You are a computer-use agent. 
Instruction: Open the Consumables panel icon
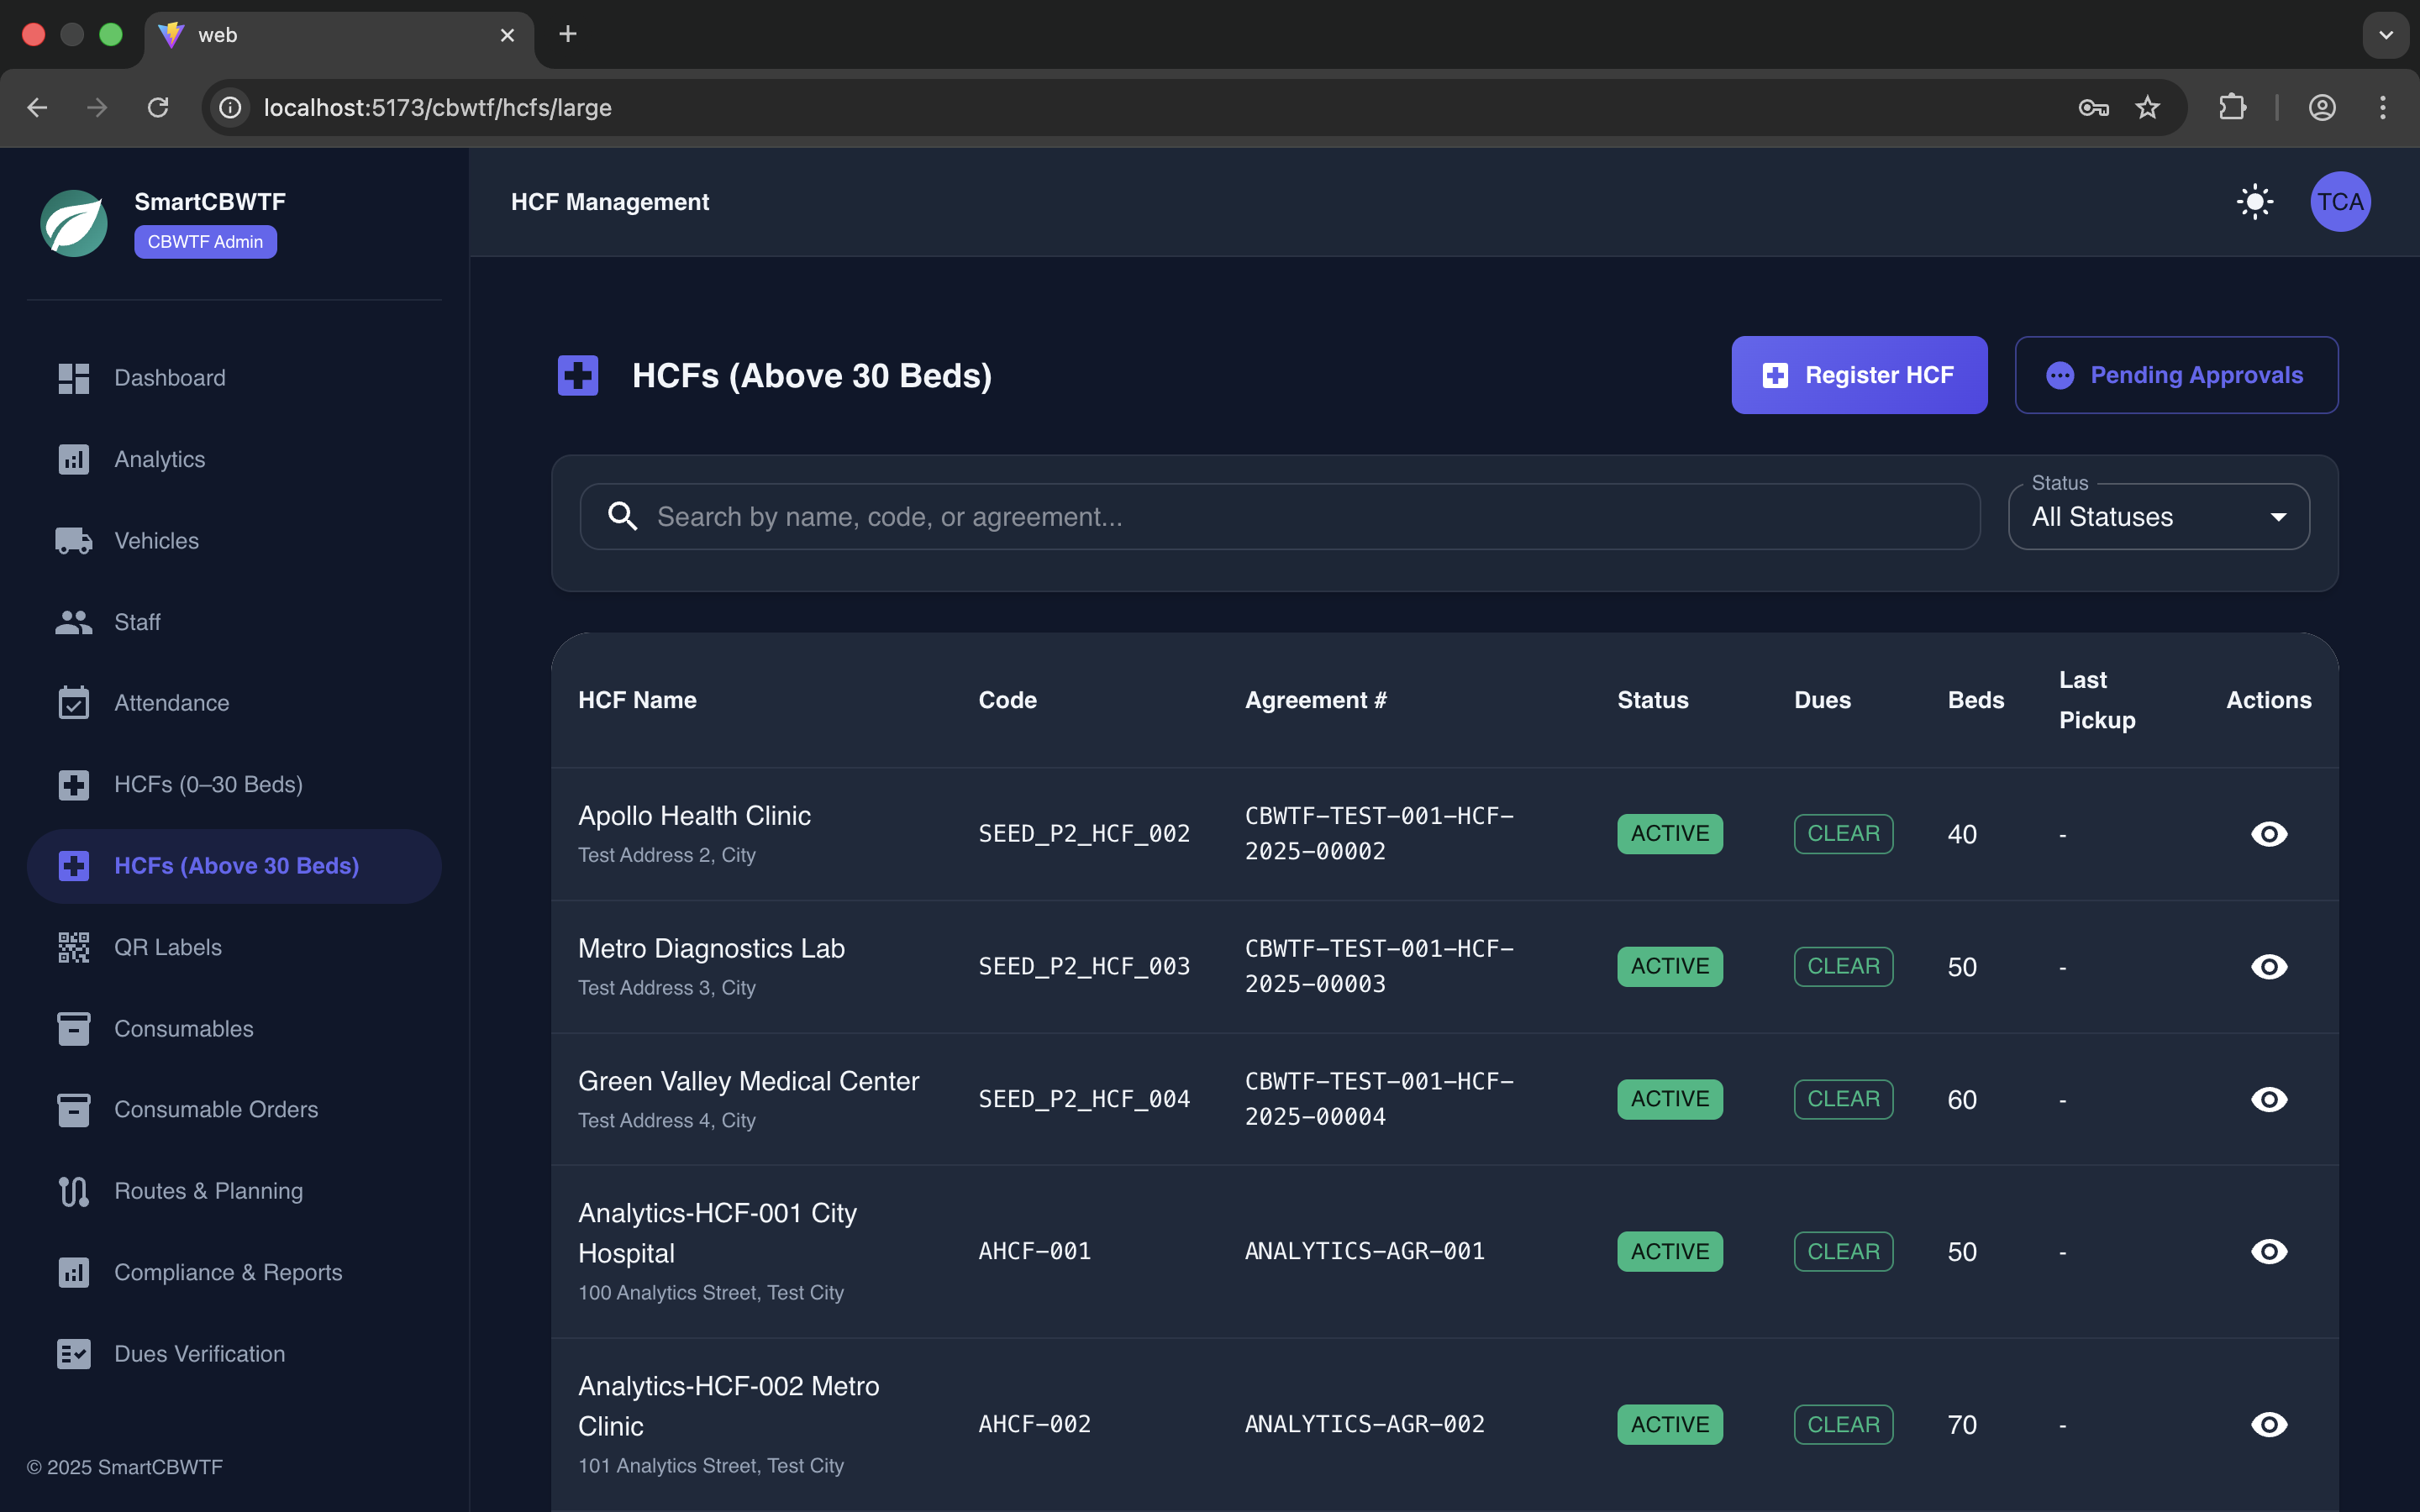[x=73, y=1028]
